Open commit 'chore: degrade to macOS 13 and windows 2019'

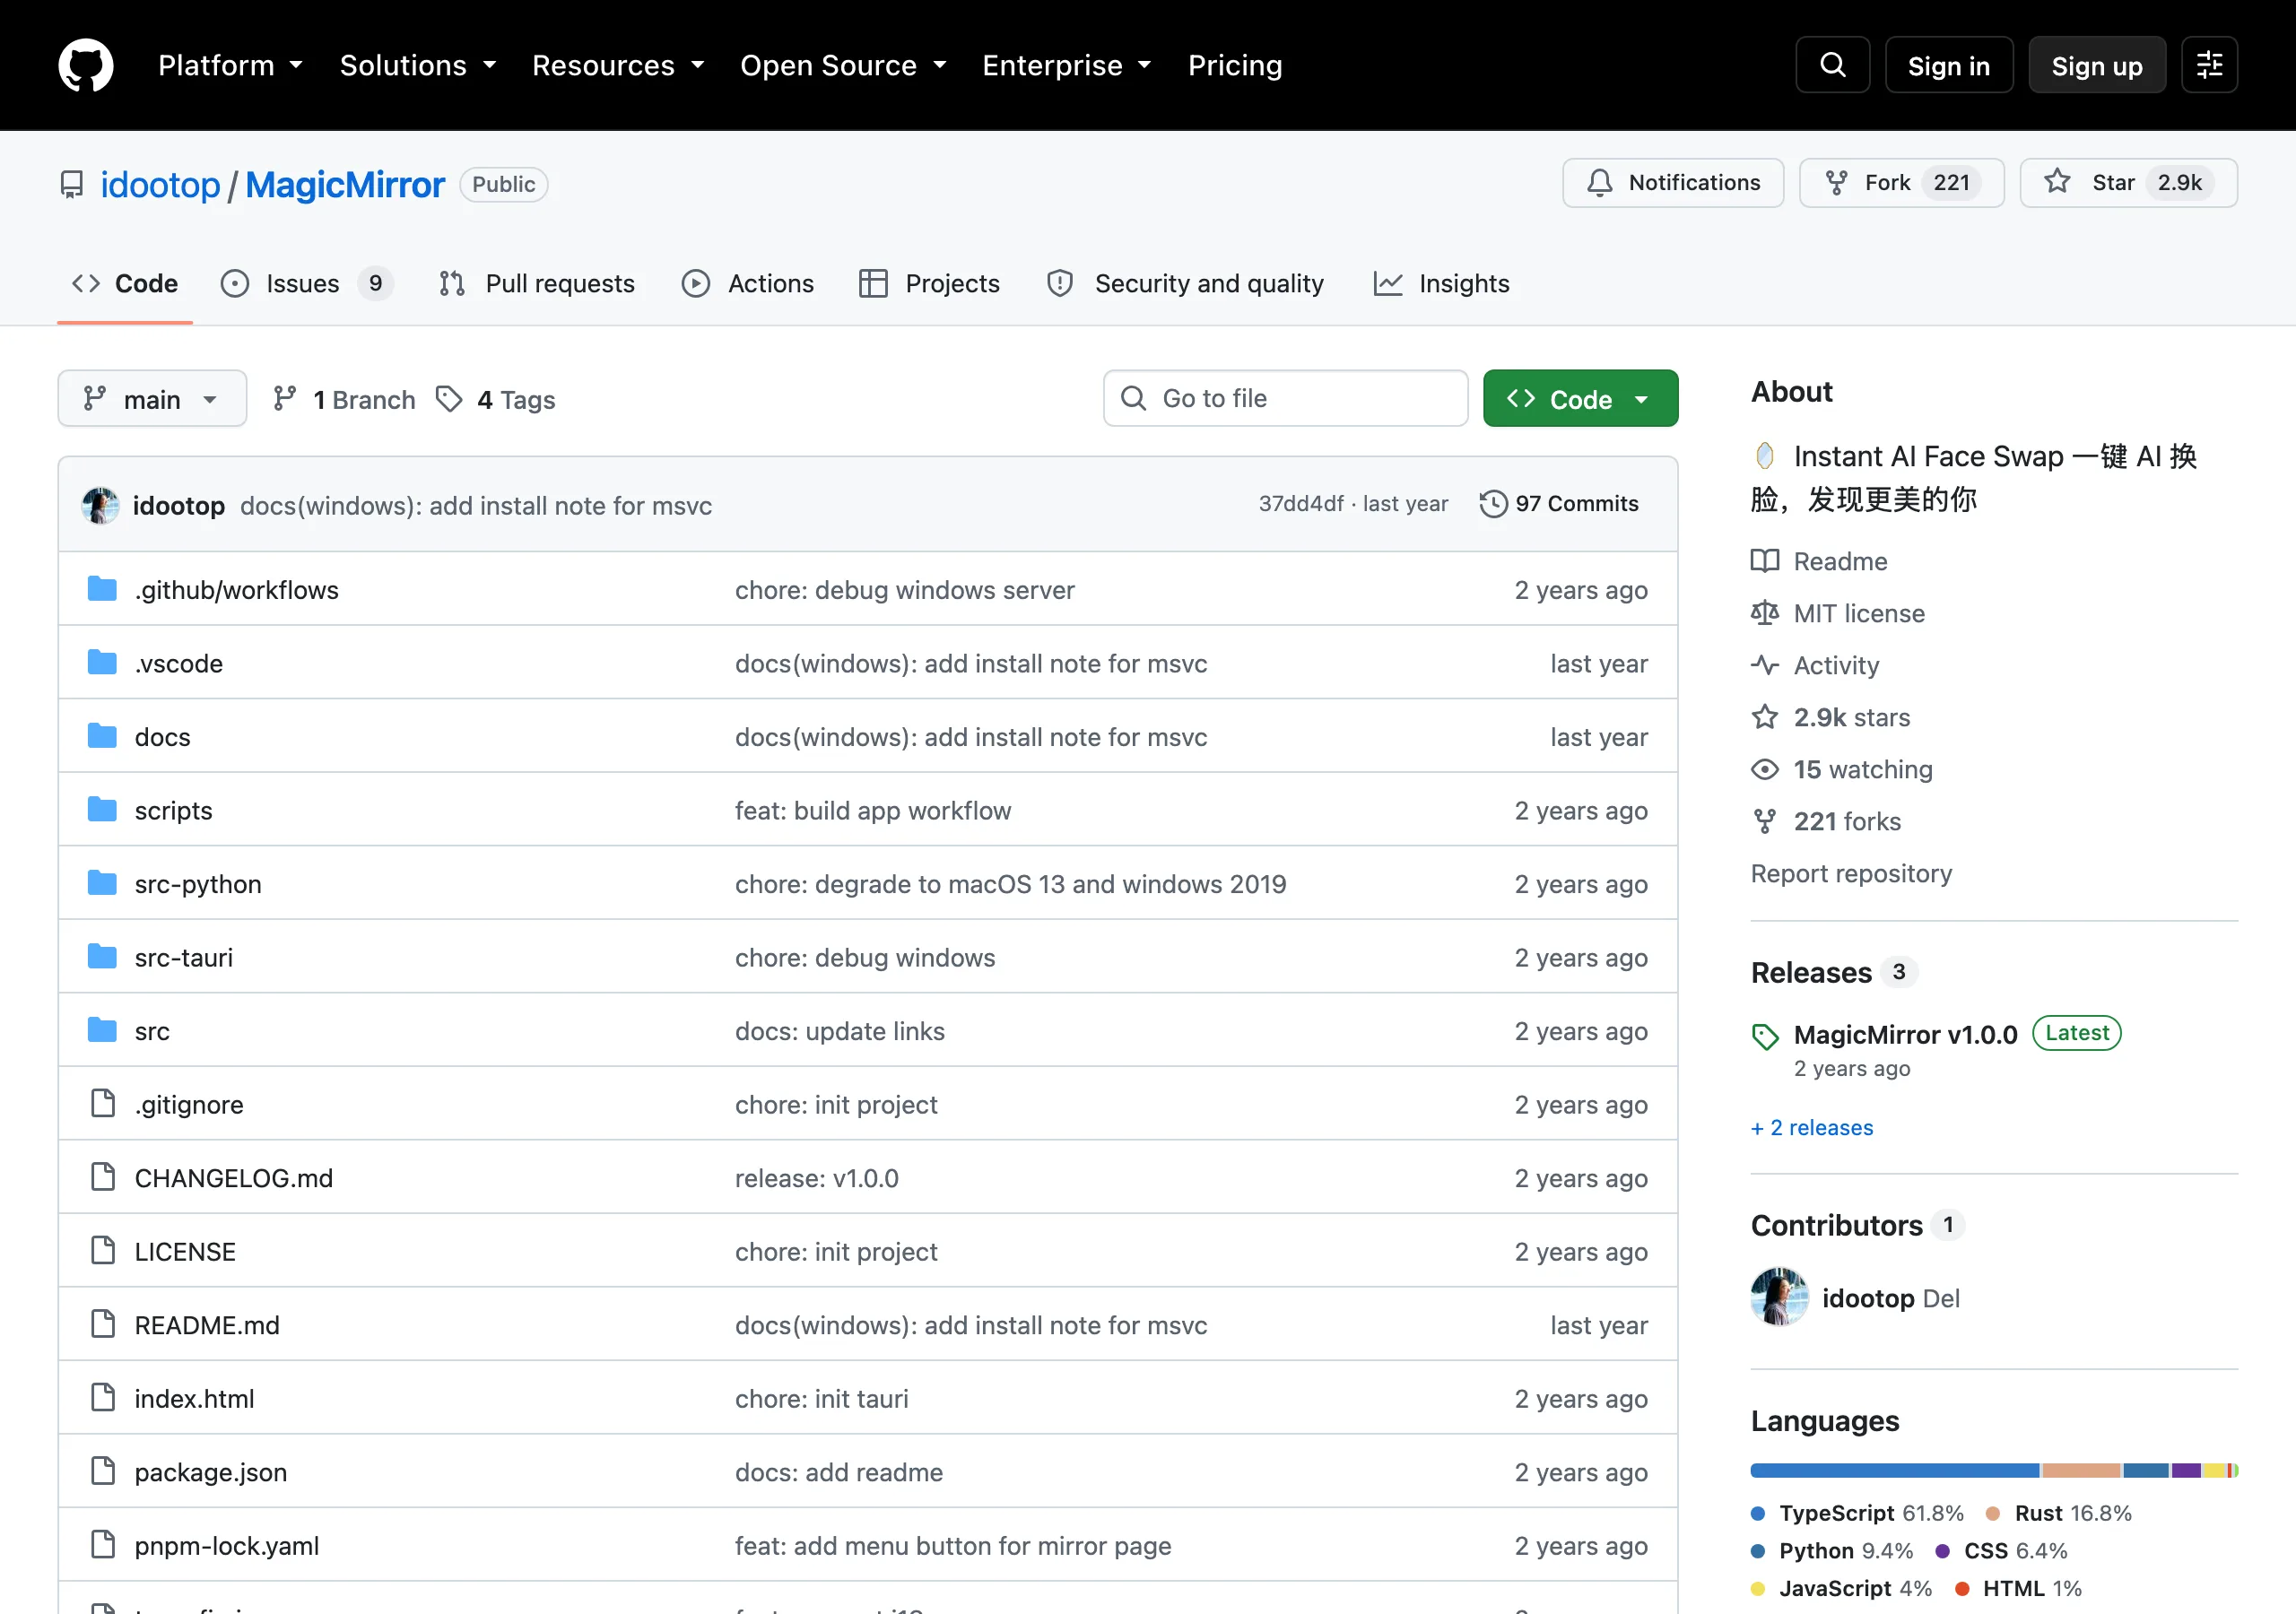pyautogui.click(x=1010, y=884)
